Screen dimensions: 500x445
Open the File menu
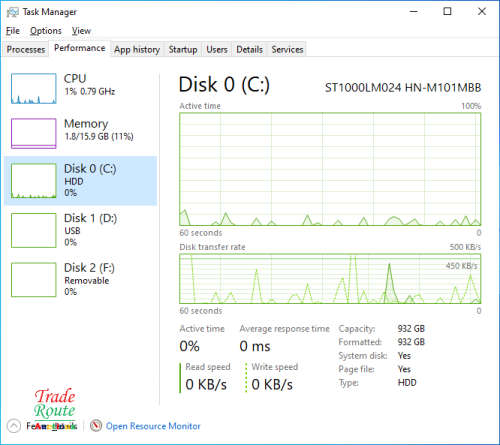click(x=13, y=31)
